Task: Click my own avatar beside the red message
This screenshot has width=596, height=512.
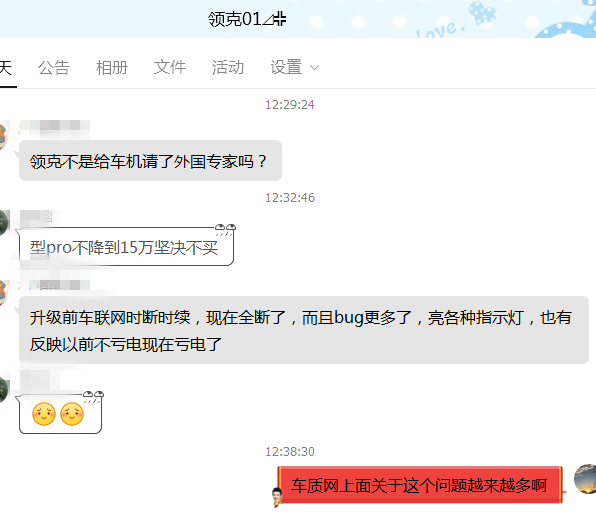Action: tap(585, 479)
